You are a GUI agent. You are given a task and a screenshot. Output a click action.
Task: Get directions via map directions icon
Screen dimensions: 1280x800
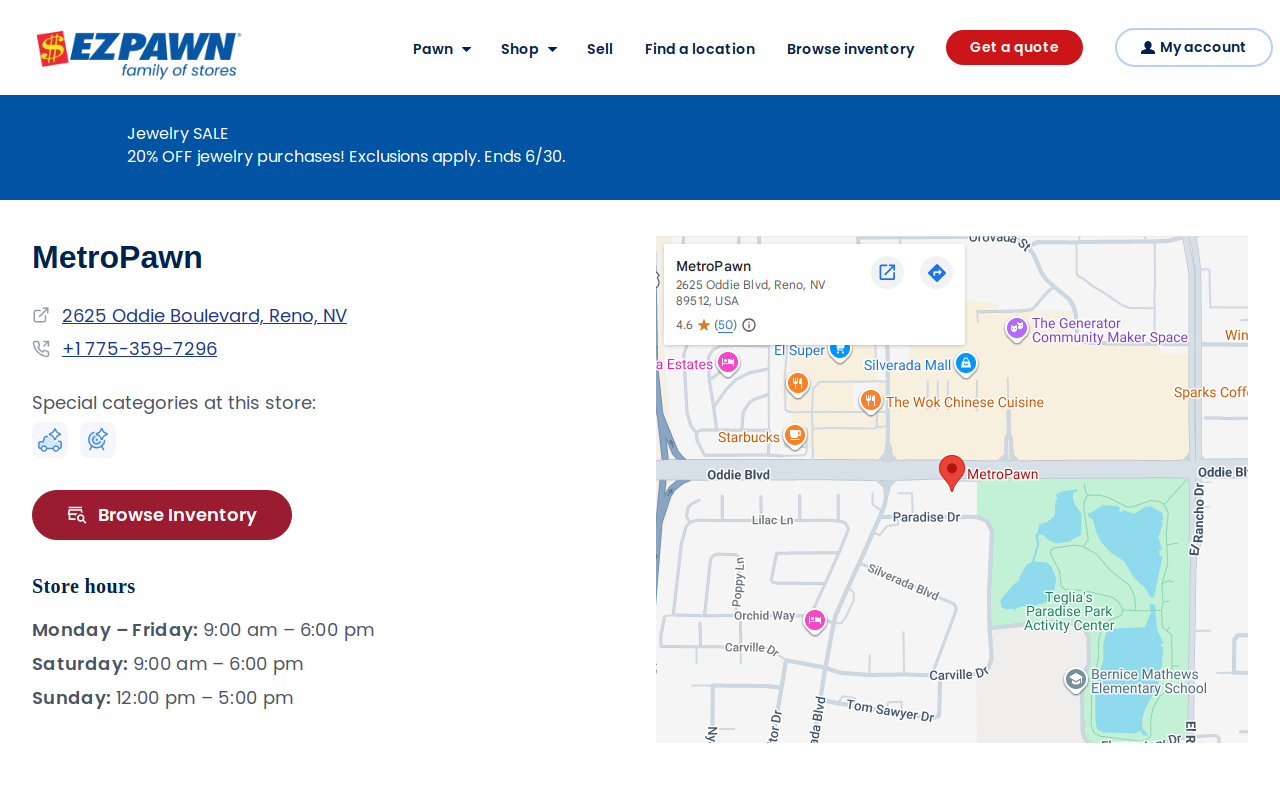pos(936,272)
